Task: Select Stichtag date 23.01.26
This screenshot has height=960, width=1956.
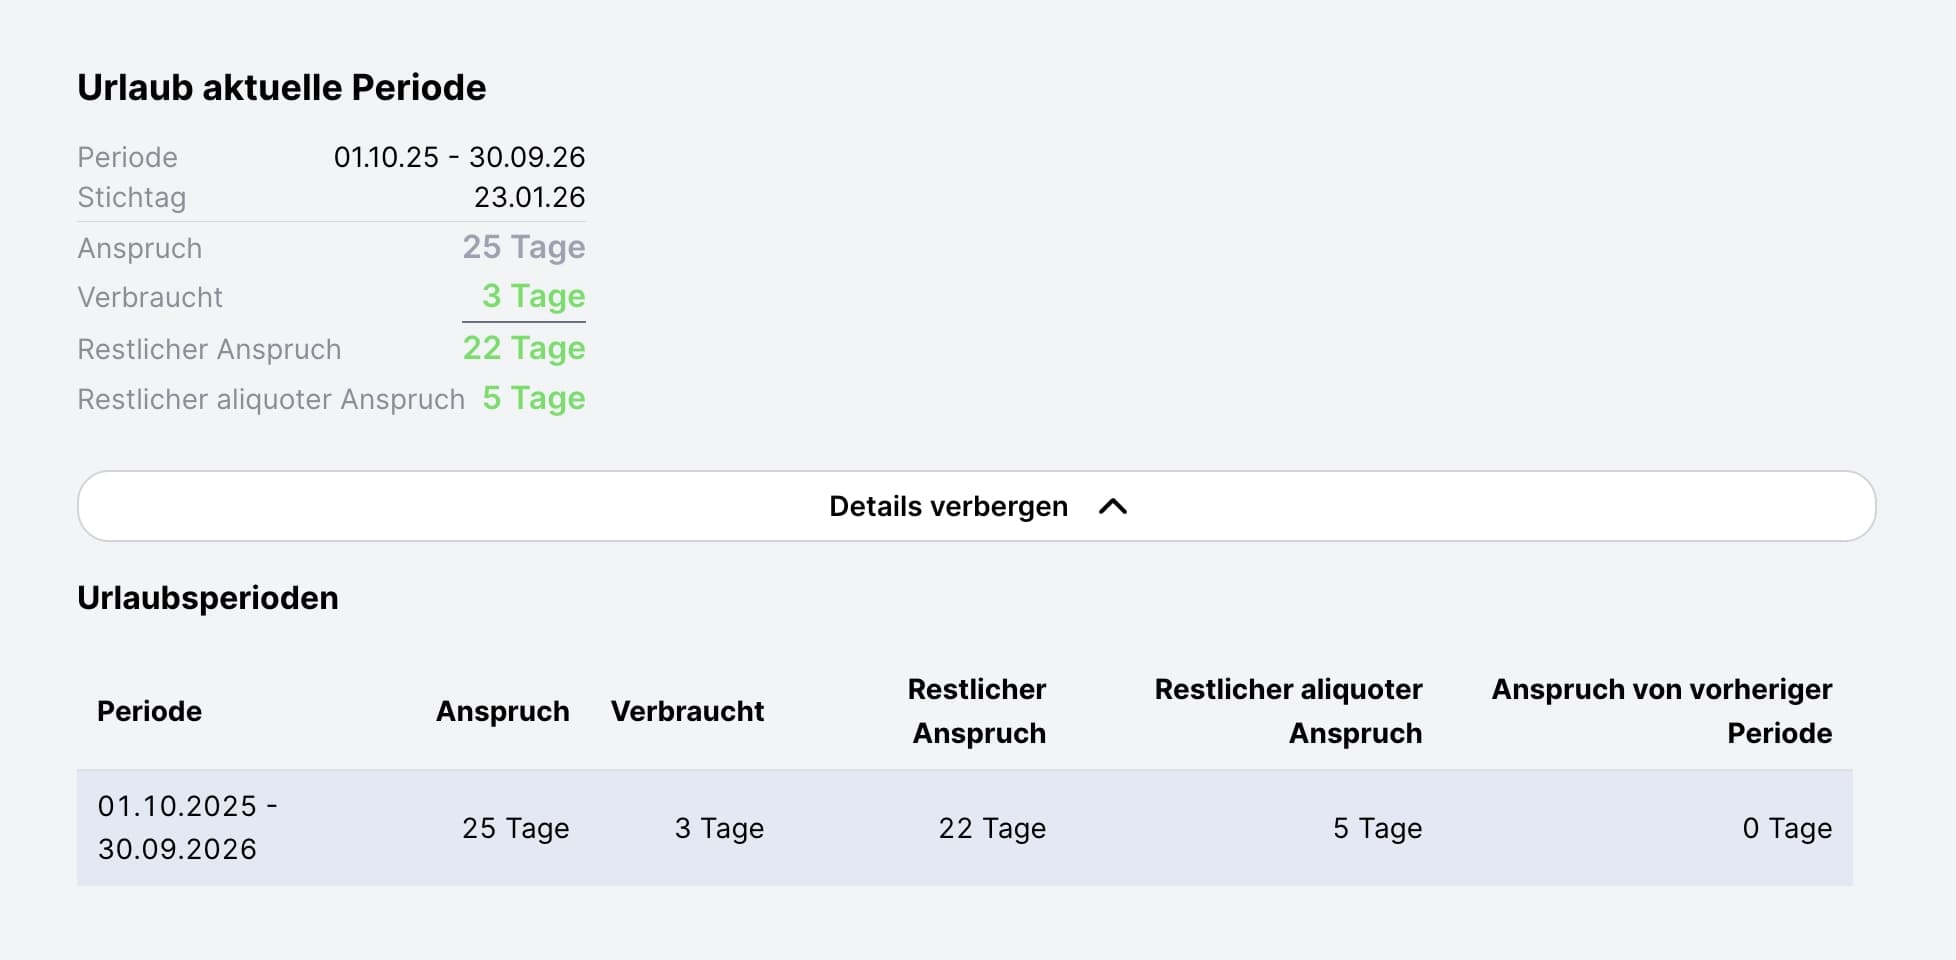Action: tap(529, 197)
